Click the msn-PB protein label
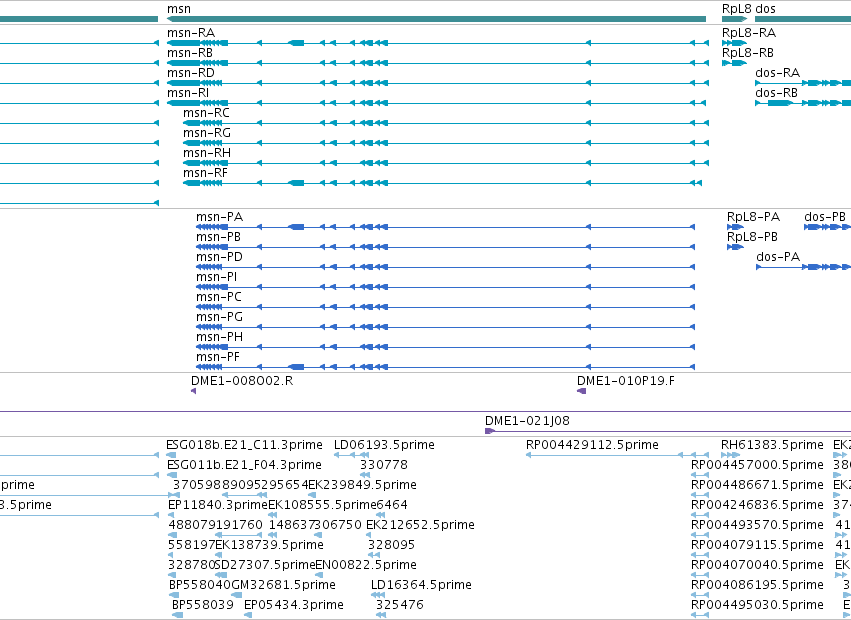This screenshot has width=851, height=620. coord(218,237)
